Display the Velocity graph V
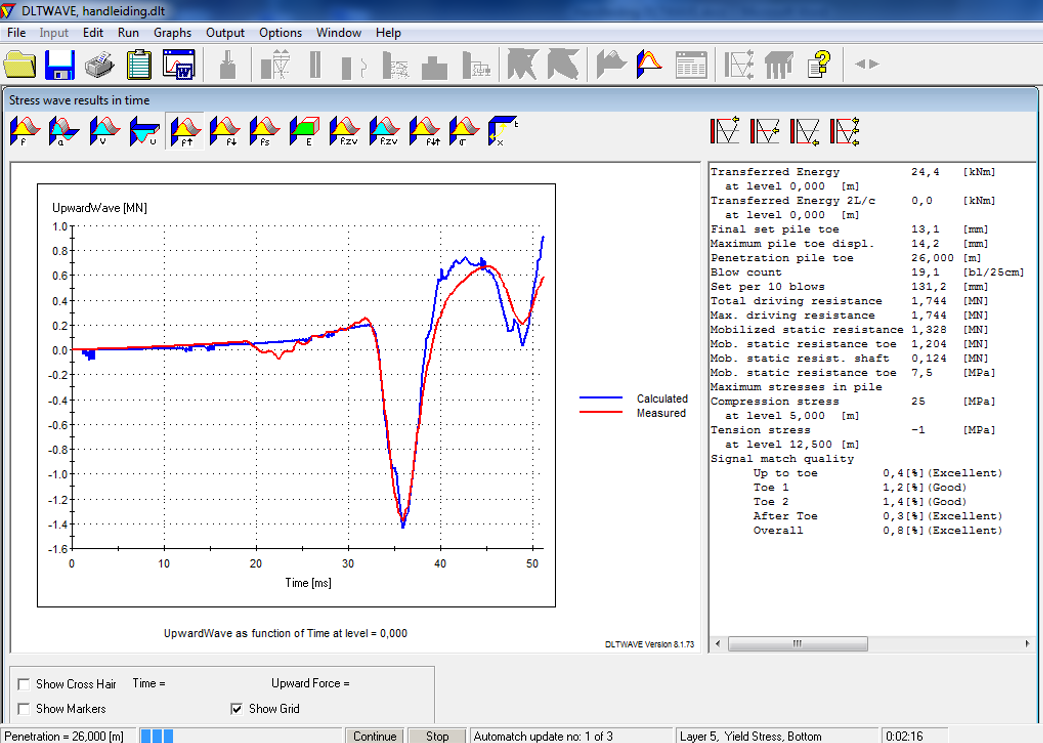The width and height of the screenshot is (1043, 743). click(x=102, y=130)
